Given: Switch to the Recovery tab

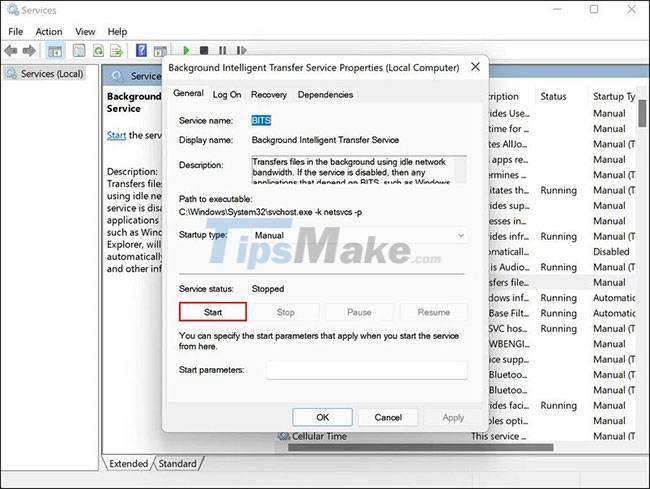Looking at the screenshot, I should coord(269,95).
